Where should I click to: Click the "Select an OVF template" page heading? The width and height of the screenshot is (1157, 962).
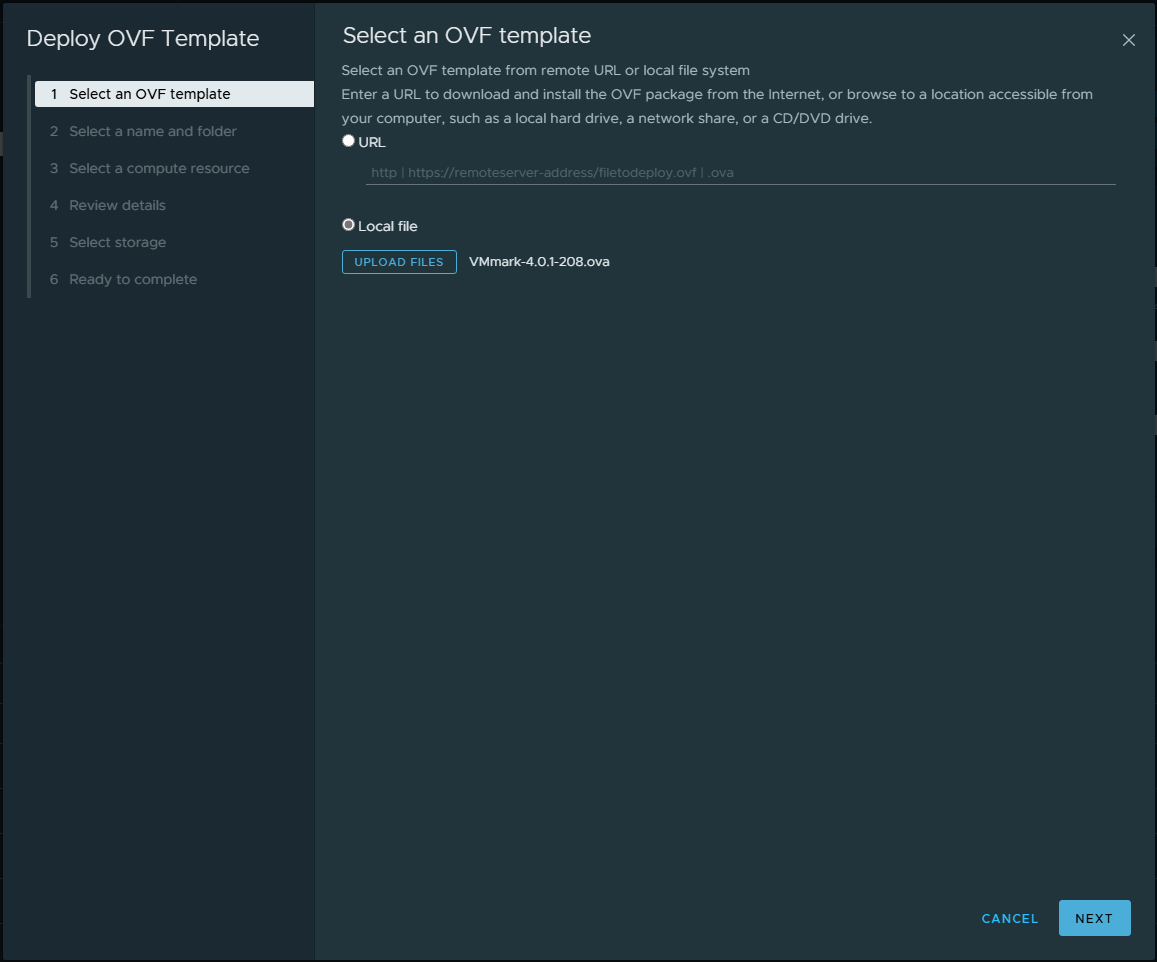467,36
